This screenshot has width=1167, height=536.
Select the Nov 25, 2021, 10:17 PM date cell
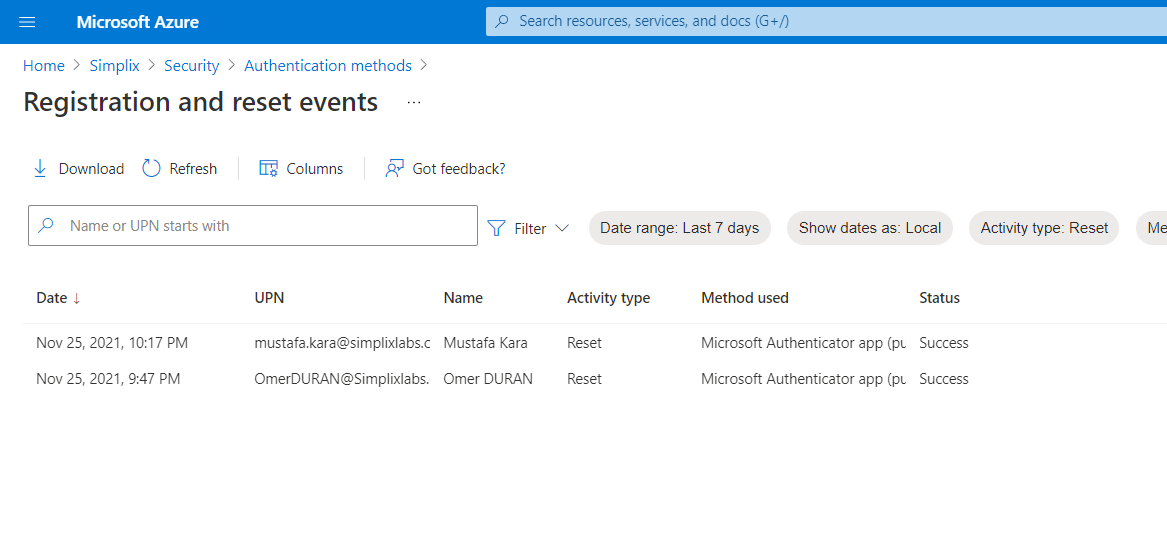click(112, 343)
